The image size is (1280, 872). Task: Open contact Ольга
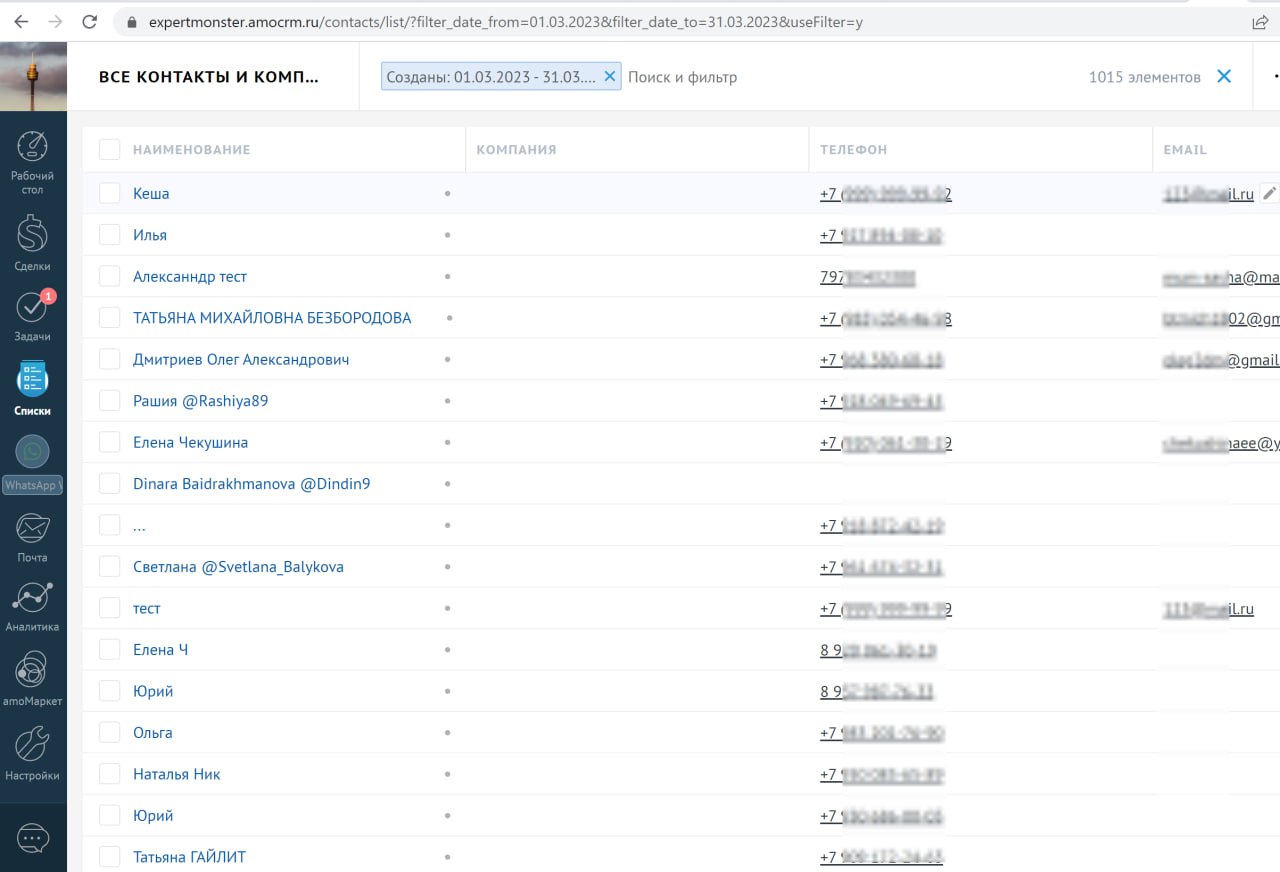(x=153, y=733)
